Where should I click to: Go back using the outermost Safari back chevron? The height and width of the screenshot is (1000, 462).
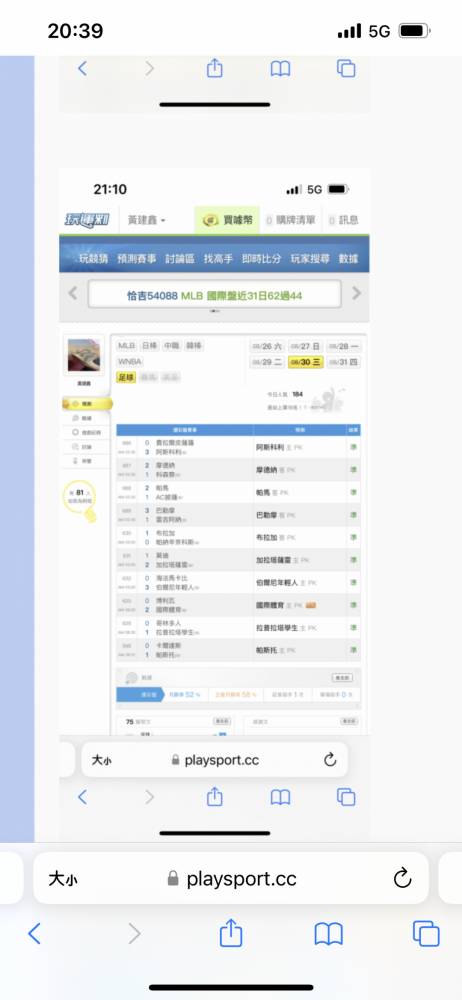coord(34,934)
